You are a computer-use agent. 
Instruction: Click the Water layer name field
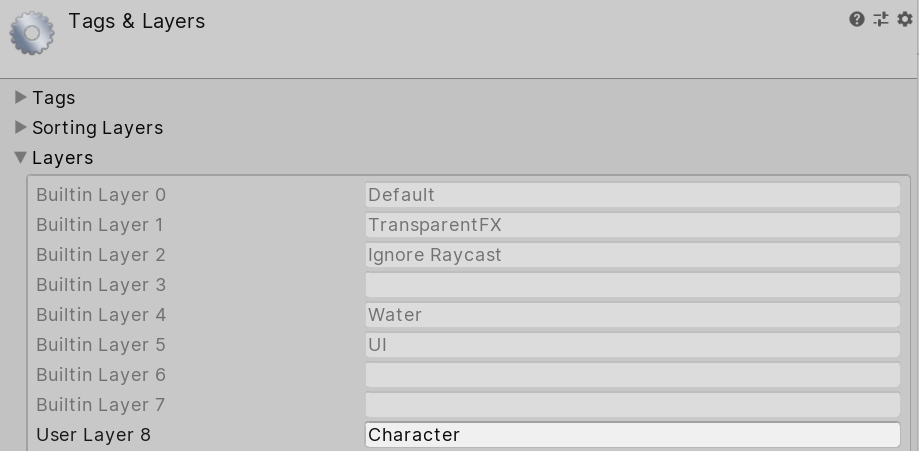coord(632,315)
